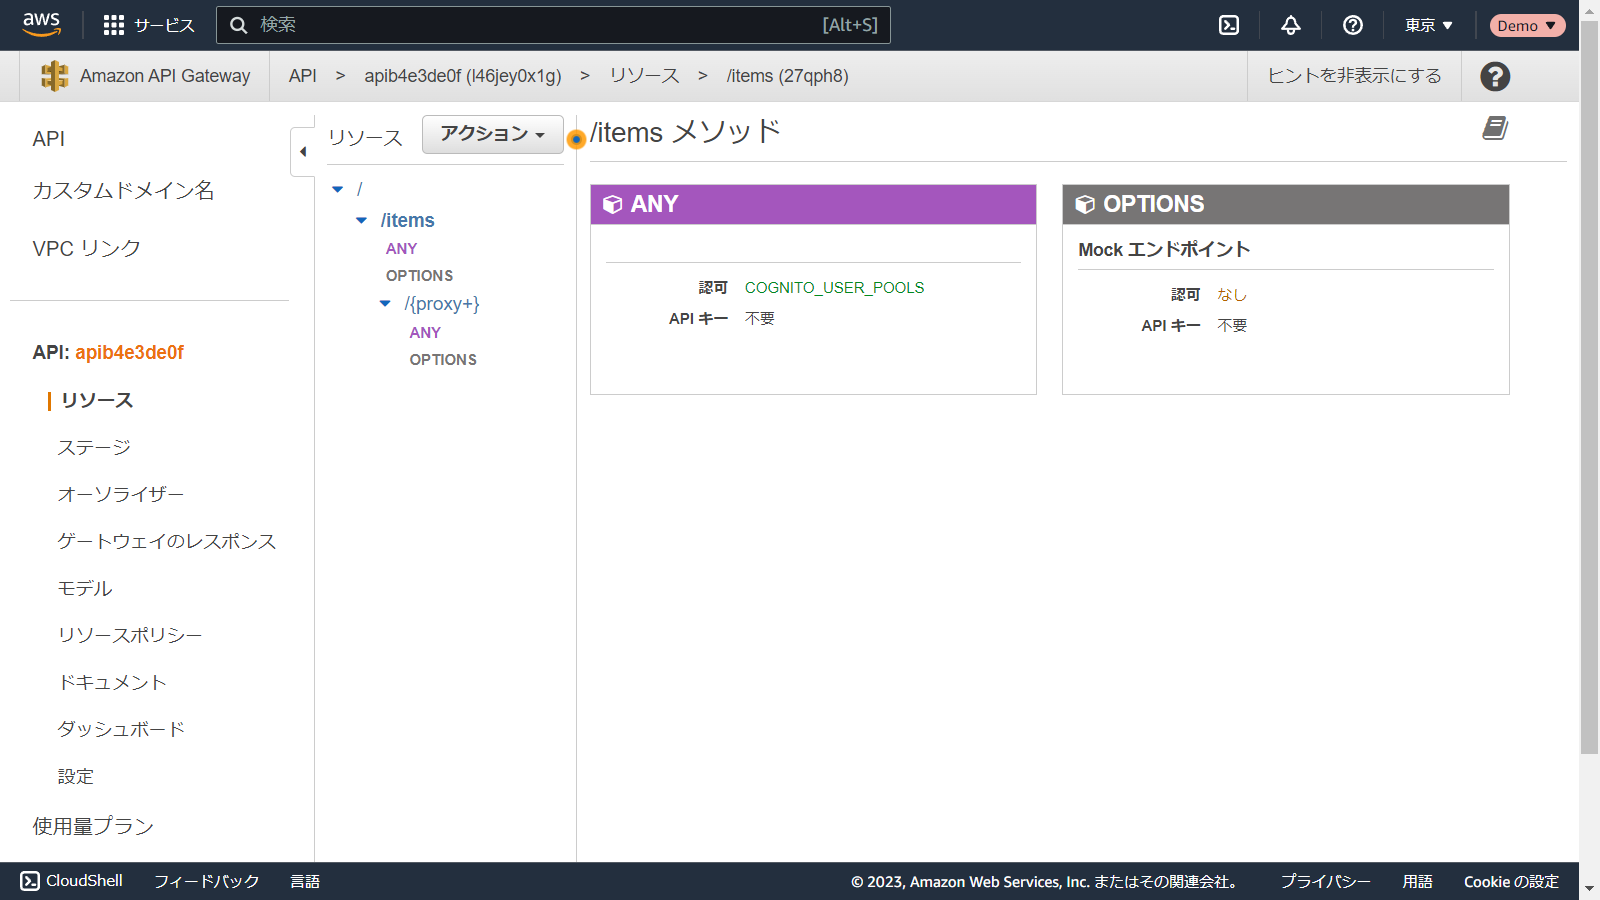Image resolution: width=1600 pixels, height=900 pixels.
Task: Collapse the sidebar with the left arrow
Action: pos(303,152)
